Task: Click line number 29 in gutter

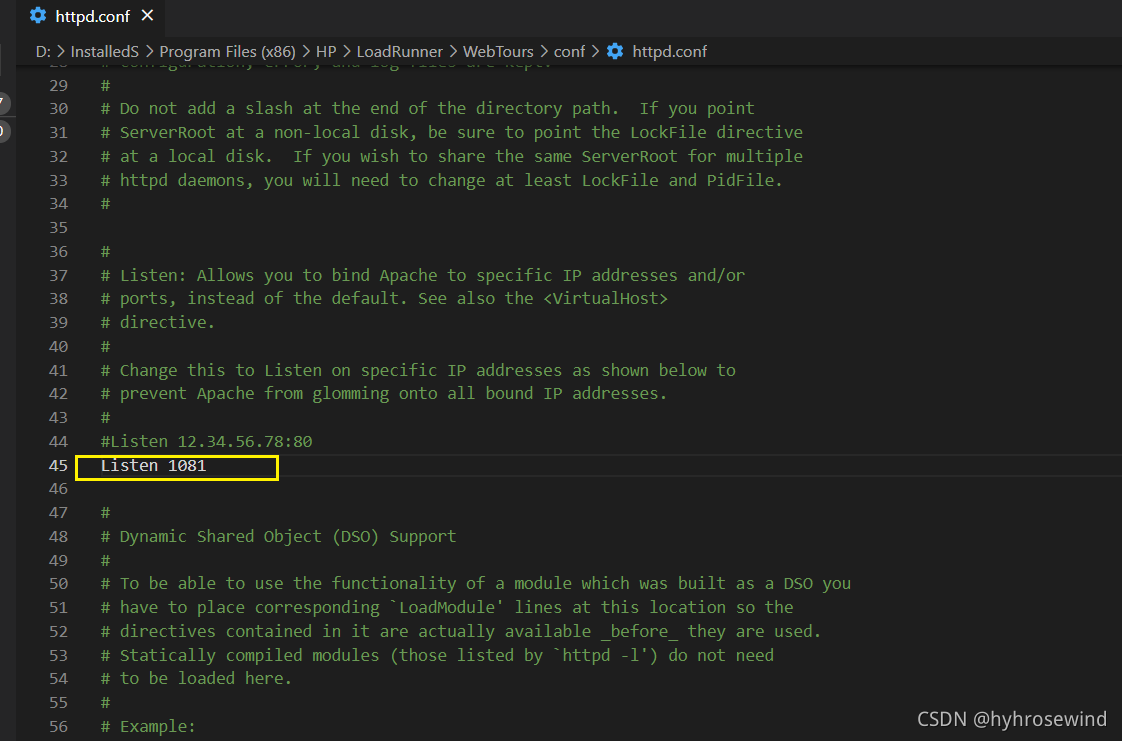Action: pyautogui.click(x=58, y=85)
